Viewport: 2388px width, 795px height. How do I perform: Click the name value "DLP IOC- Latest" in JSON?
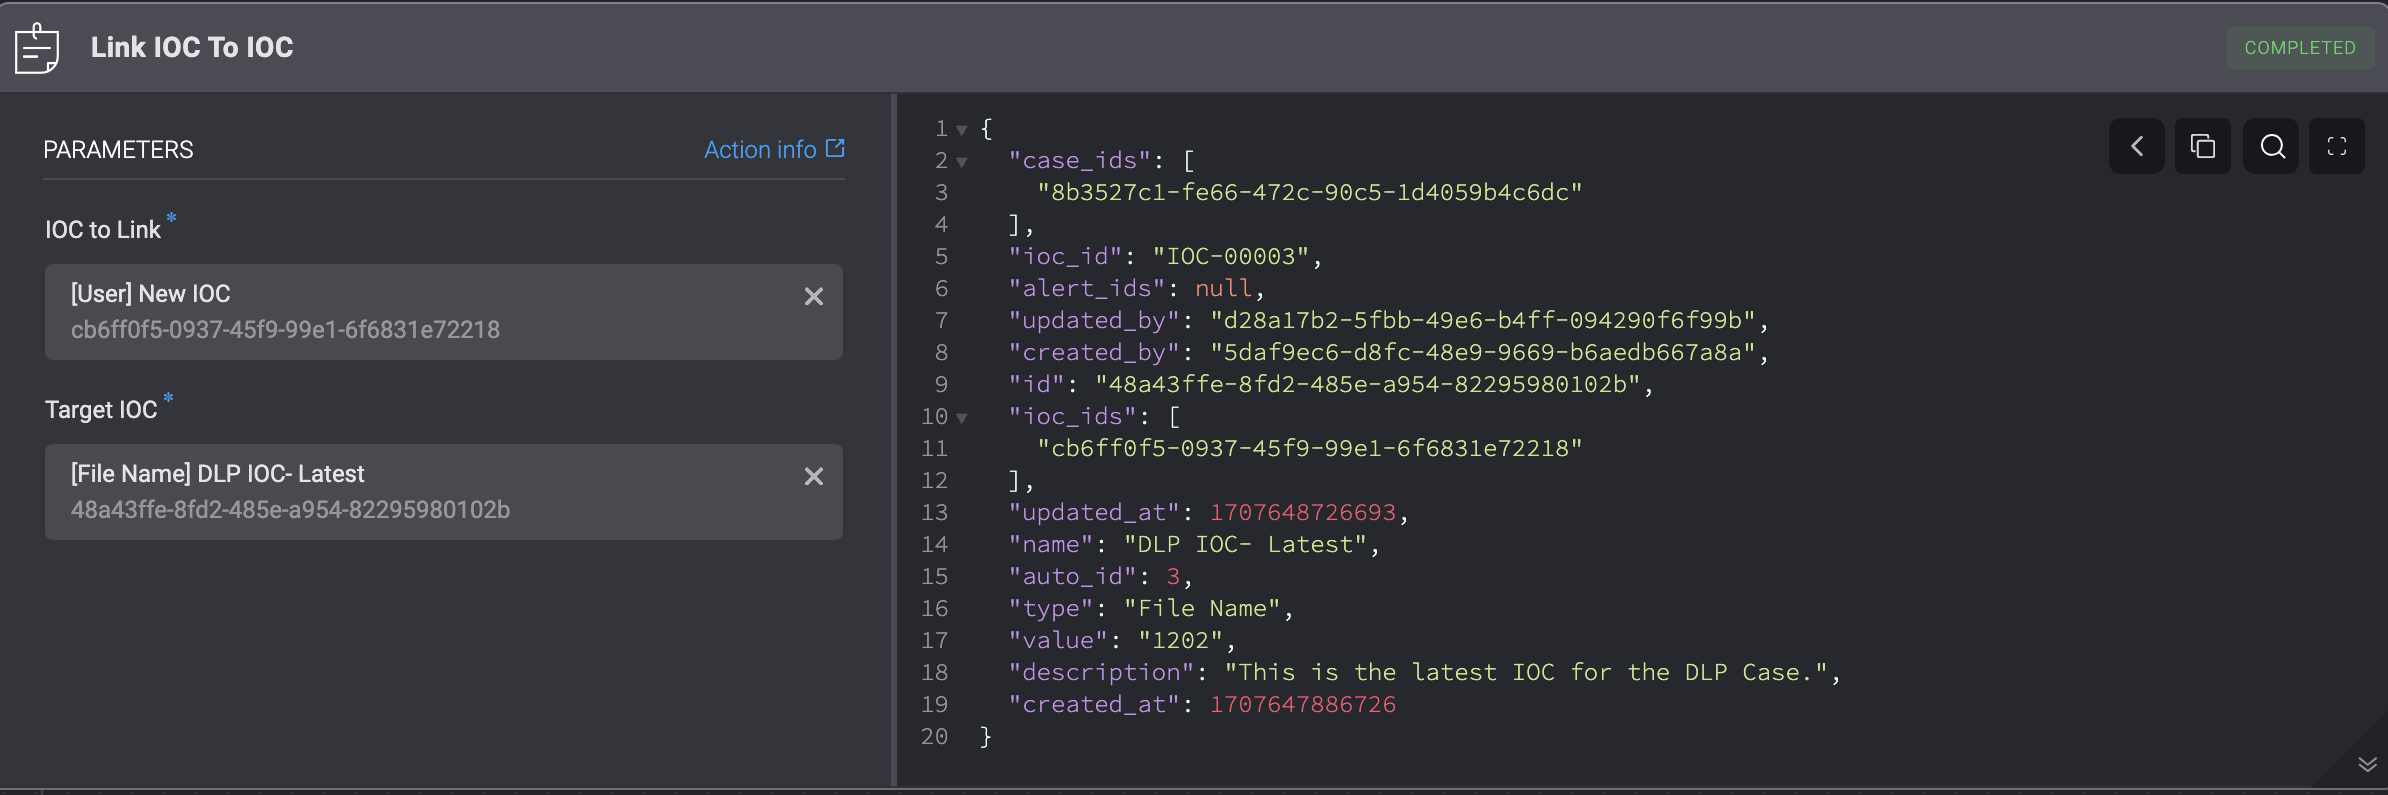[1245, 544]
